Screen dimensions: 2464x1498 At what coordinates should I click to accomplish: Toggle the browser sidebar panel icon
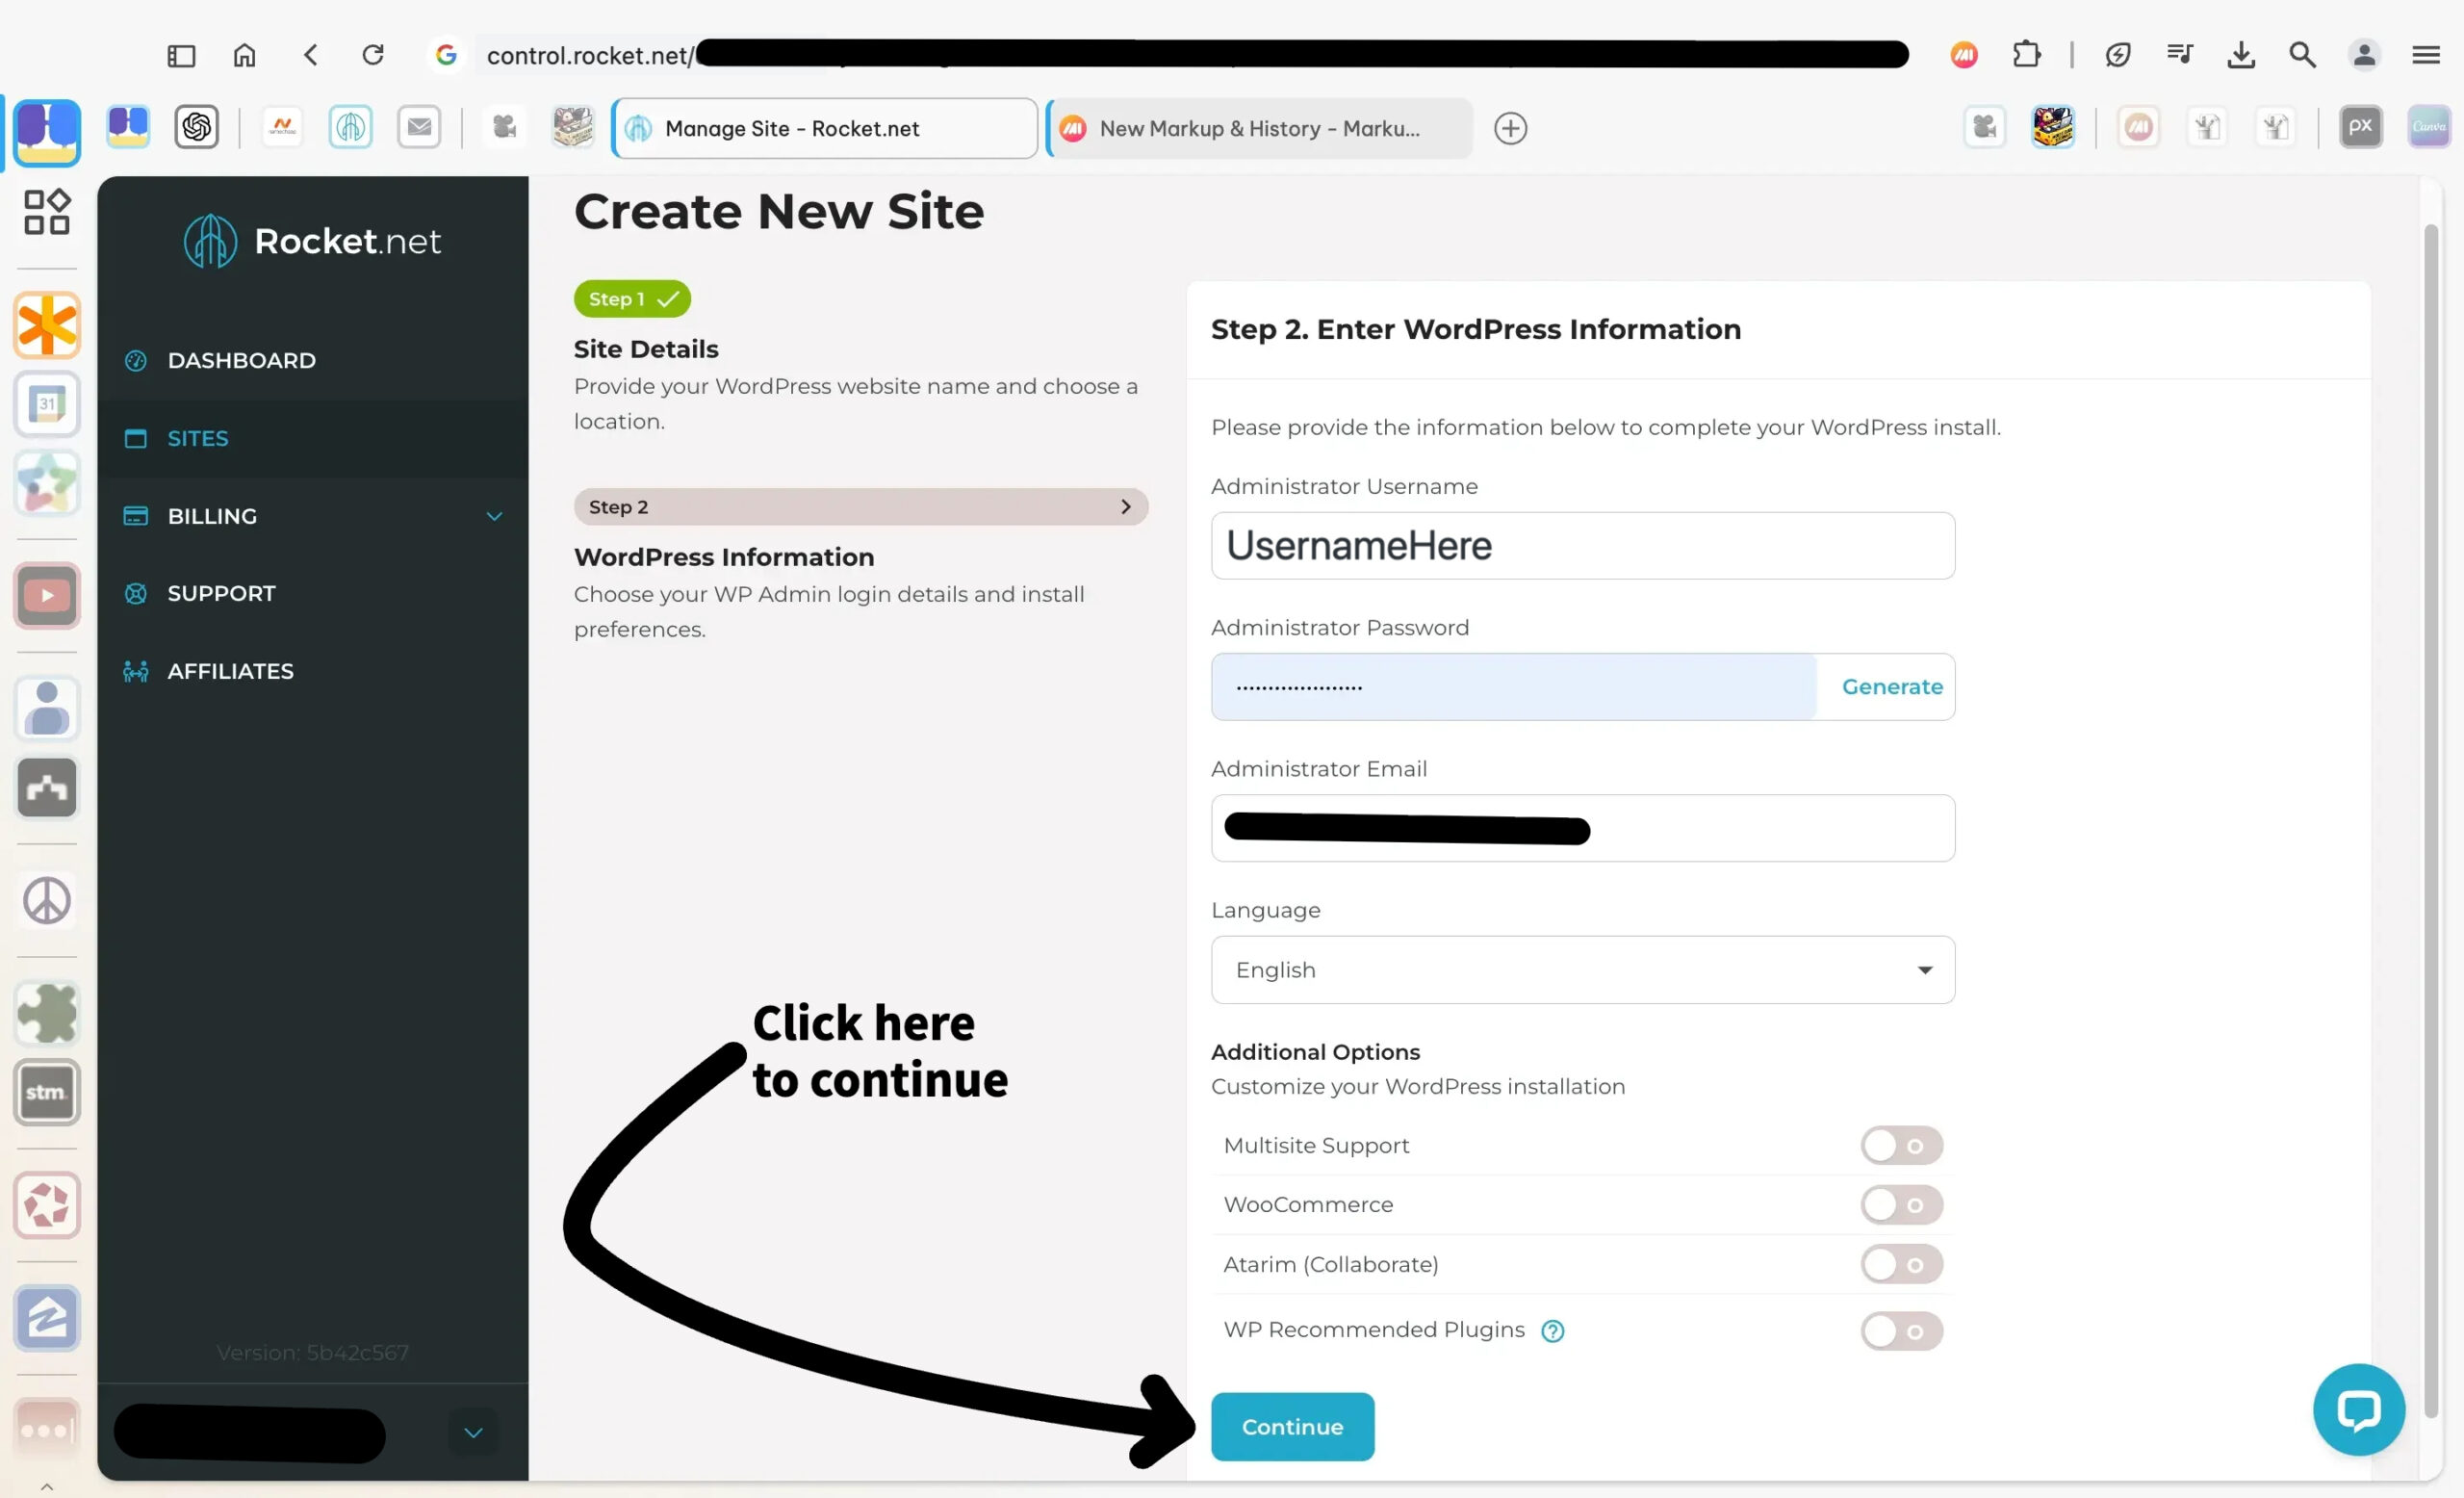coord(181,55)
